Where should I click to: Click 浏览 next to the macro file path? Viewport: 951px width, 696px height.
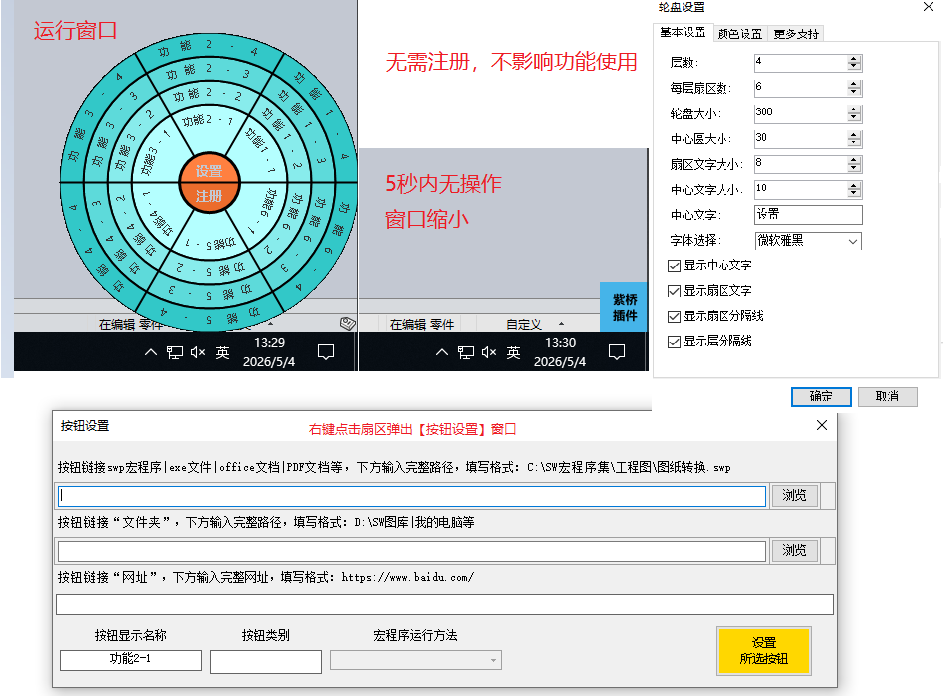point(794,496)
